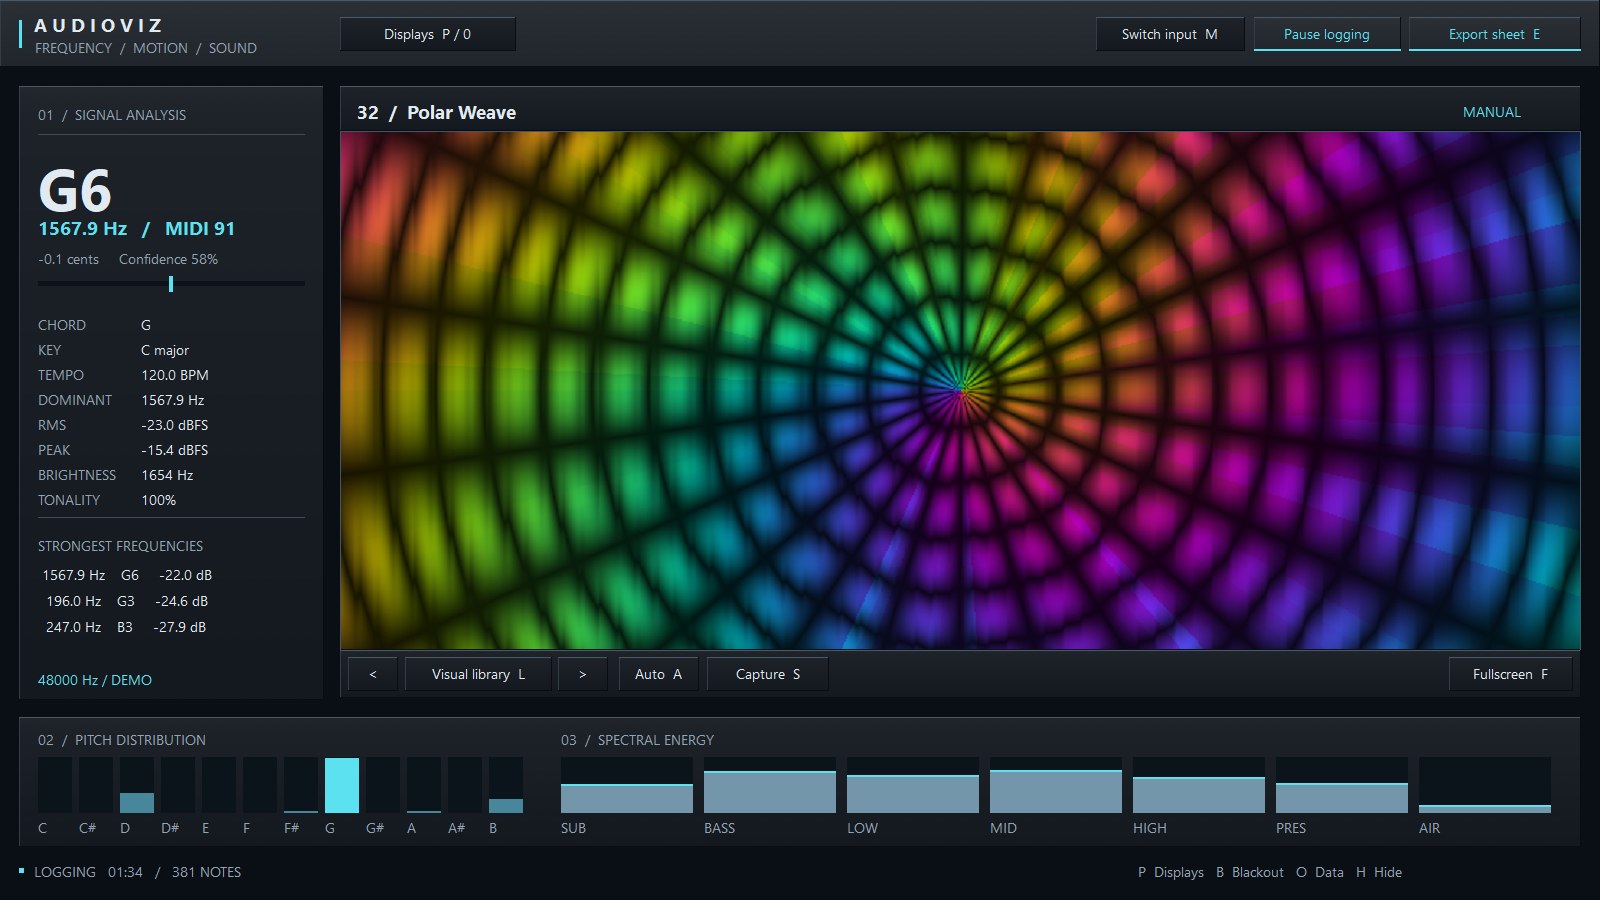Click the Polar Weave visualization canvas

(x=960, y=391)
